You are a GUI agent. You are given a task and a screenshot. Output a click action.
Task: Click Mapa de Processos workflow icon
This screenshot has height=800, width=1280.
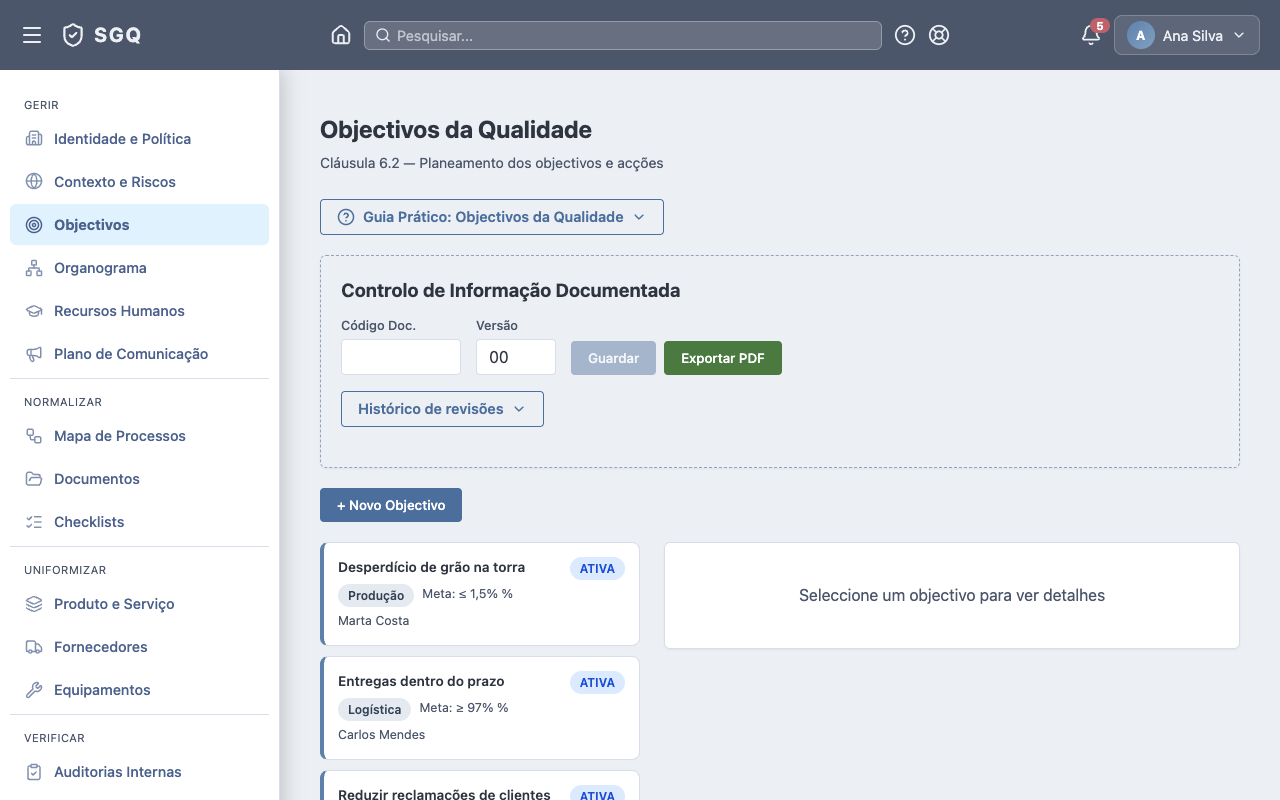34,436
